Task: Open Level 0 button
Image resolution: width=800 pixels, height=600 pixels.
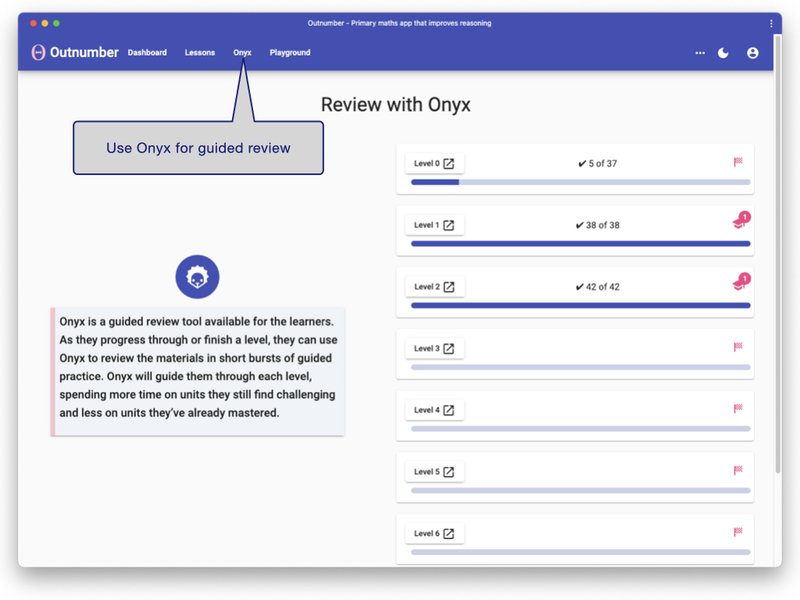Action: click(434, 164)
